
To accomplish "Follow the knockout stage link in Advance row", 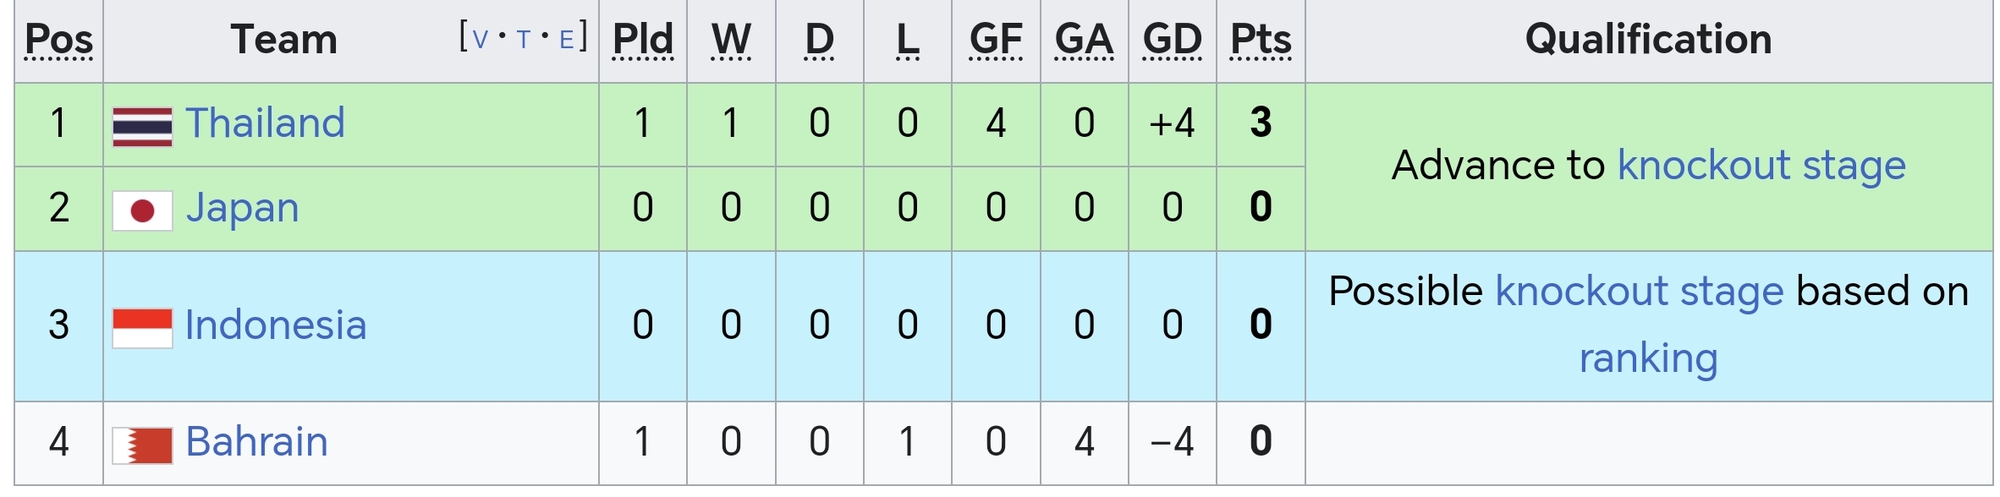I will click(1761, 165).
